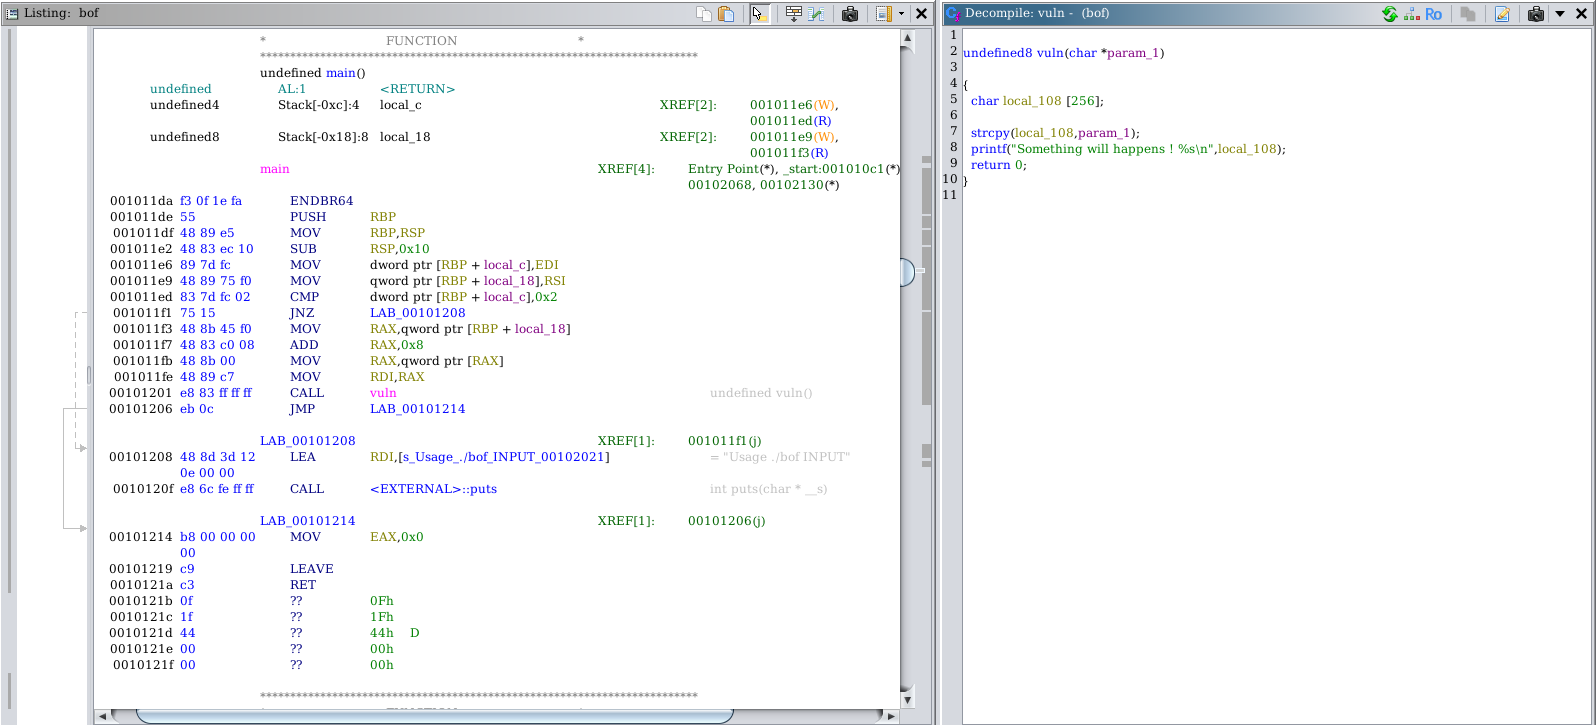Viewport: 1596px width, 725px height.
Task: Click the Listing vertical scrollbar down arrow
Action: click(908, 699)
